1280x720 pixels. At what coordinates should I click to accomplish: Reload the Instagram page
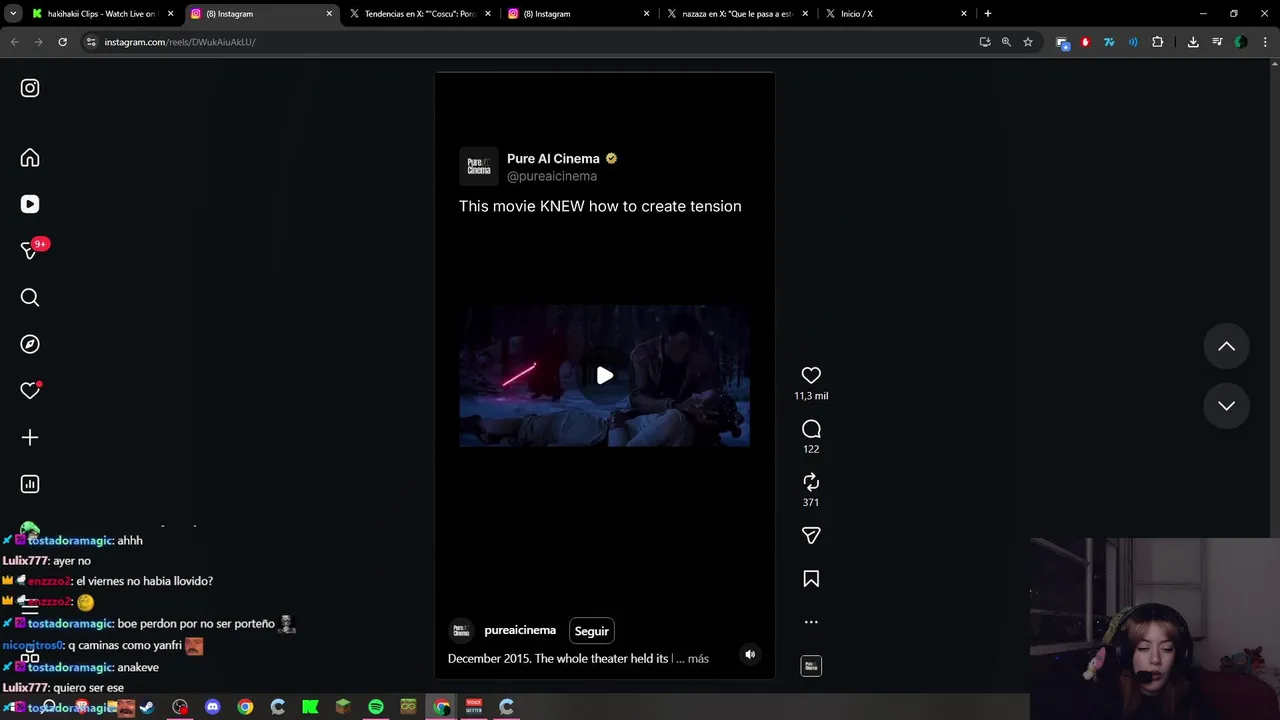[x=62, y=42]
